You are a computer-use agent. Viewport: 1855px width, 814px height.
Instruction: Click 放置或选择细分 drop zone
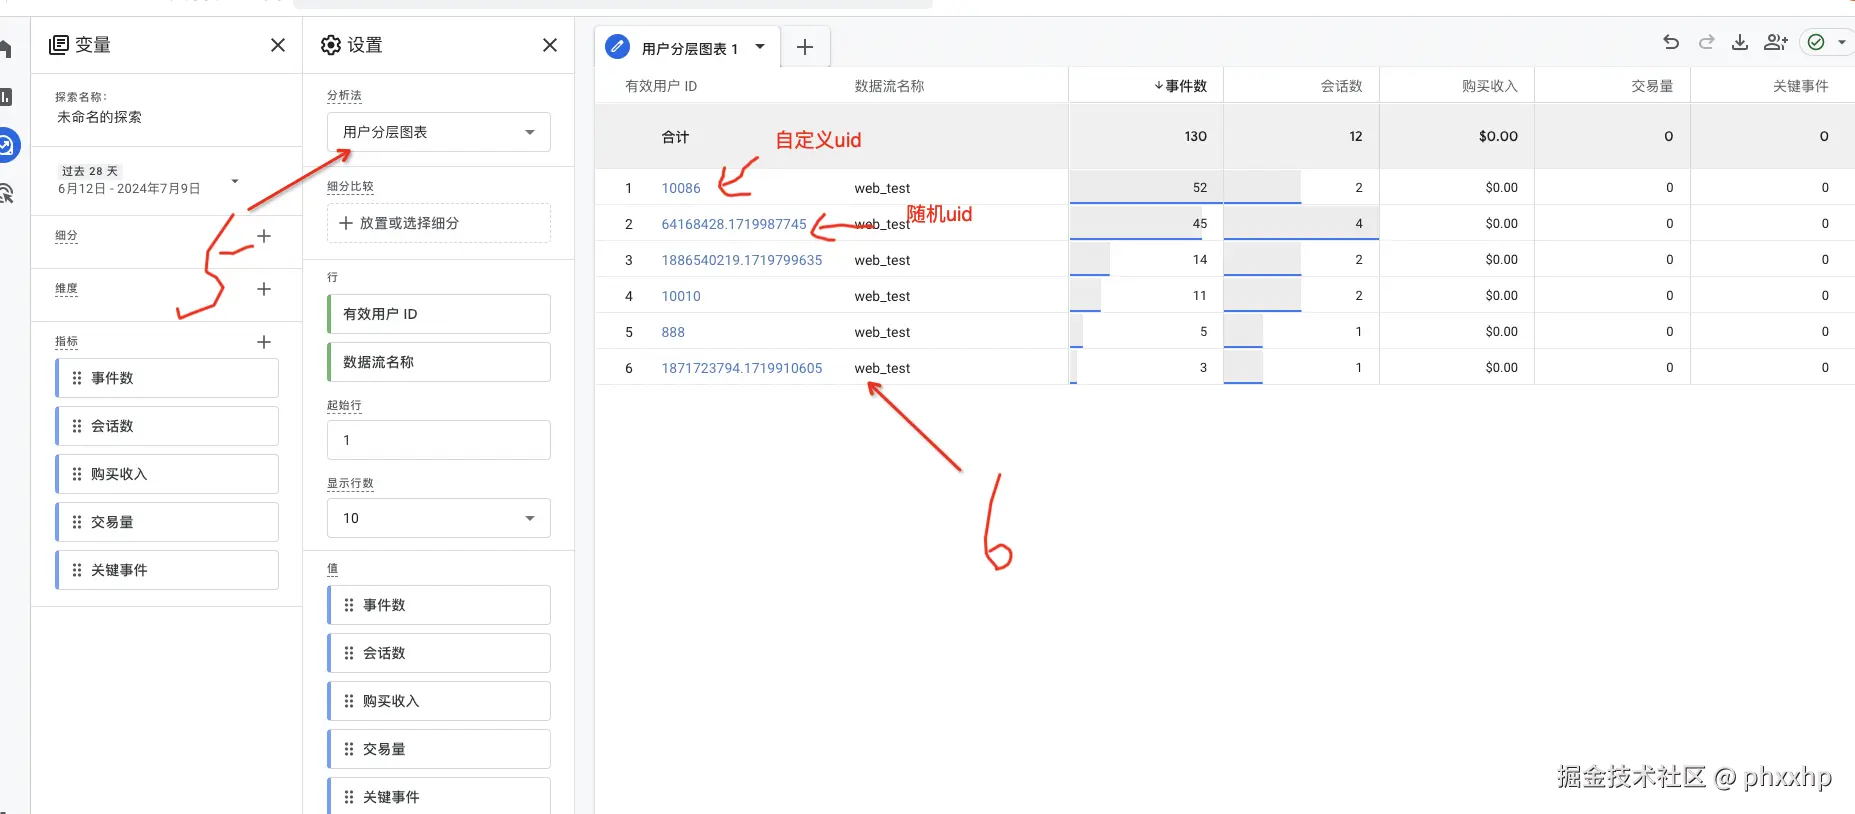point(439,223)
